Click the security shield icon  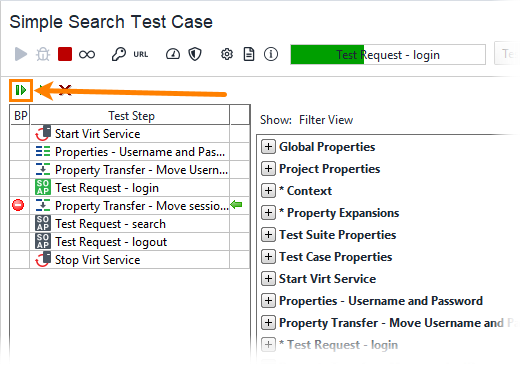(x=195, y=54)
